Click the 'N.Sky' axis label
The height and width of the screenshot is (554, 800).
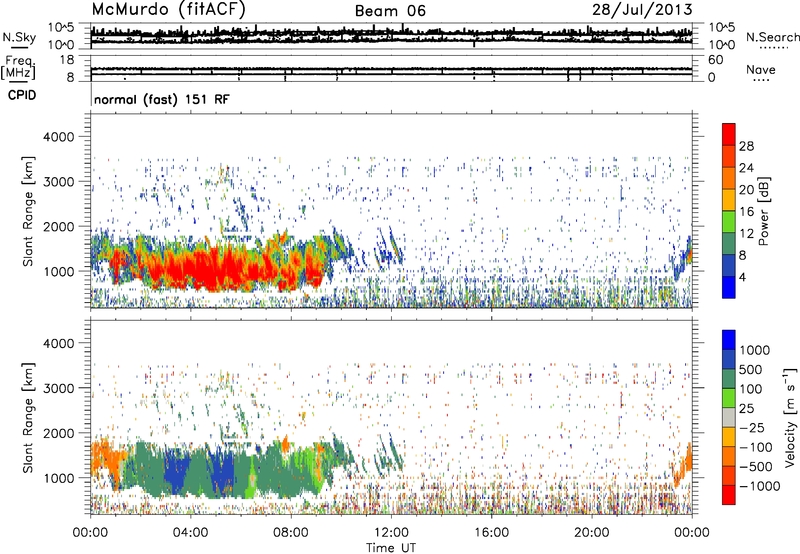point(19,37)
